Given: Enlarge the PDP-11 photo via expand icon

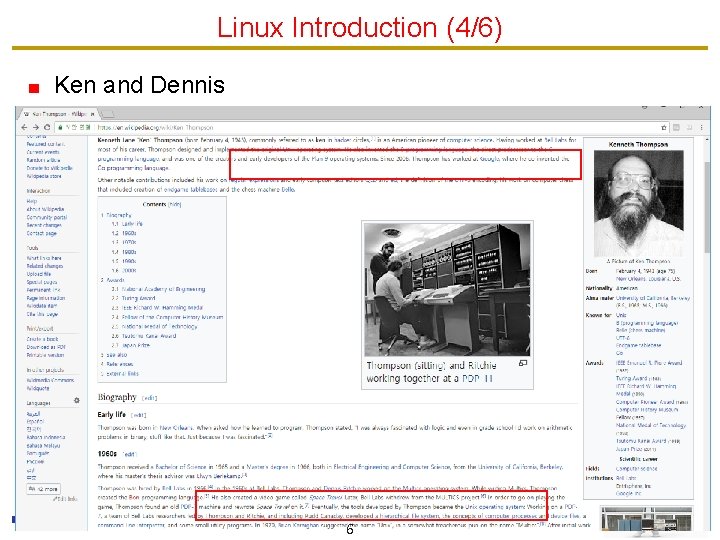Looking at the screenshot, I should click(523, 363).
